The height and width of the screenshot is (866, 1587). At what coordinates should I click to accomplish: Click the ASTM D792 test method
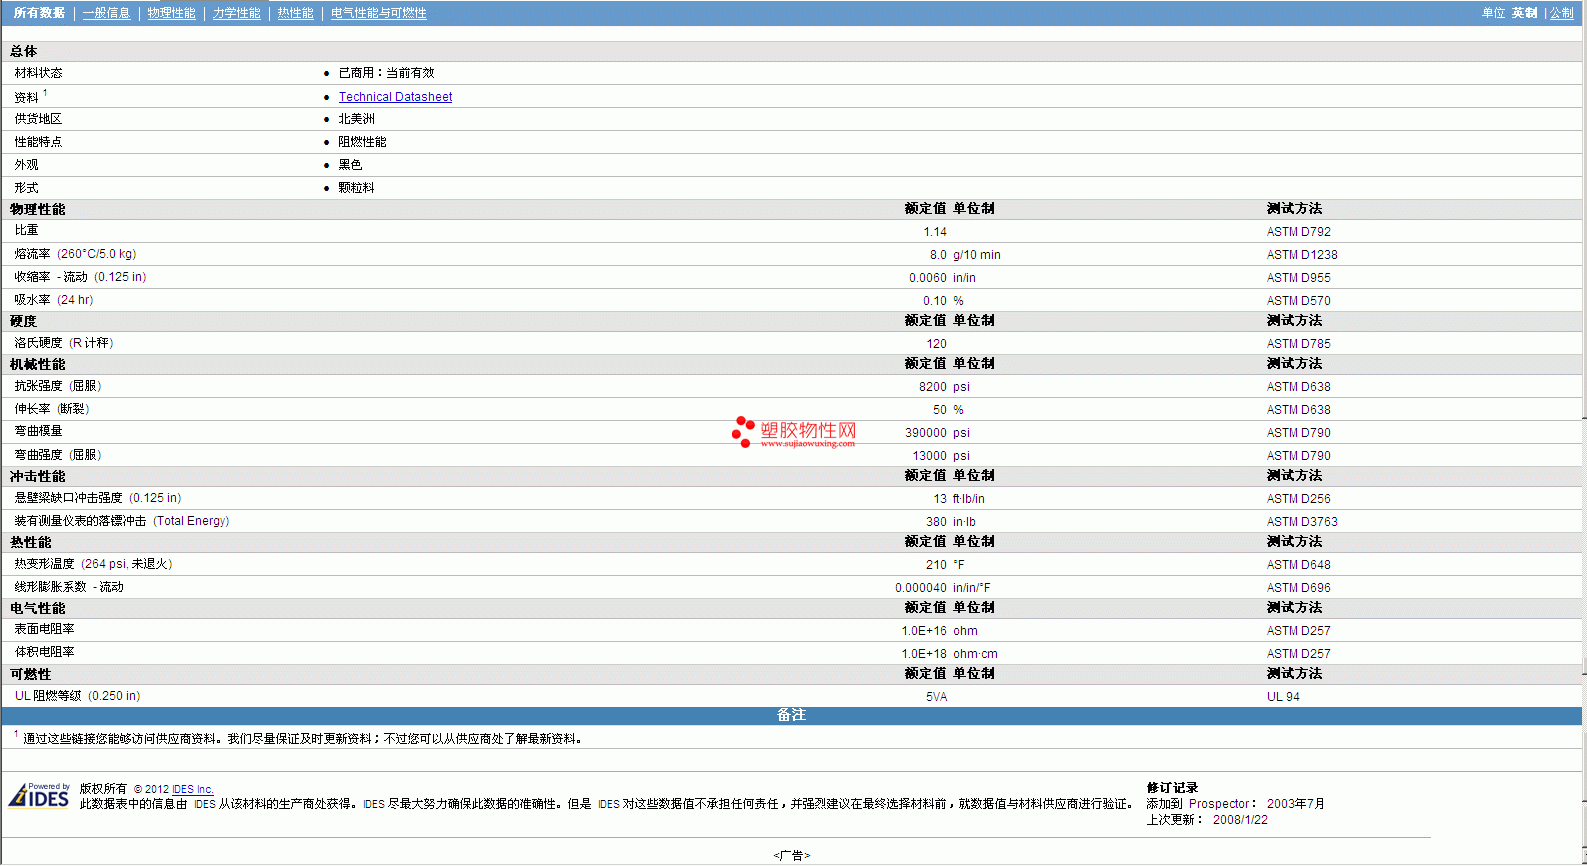(1298, 232)
